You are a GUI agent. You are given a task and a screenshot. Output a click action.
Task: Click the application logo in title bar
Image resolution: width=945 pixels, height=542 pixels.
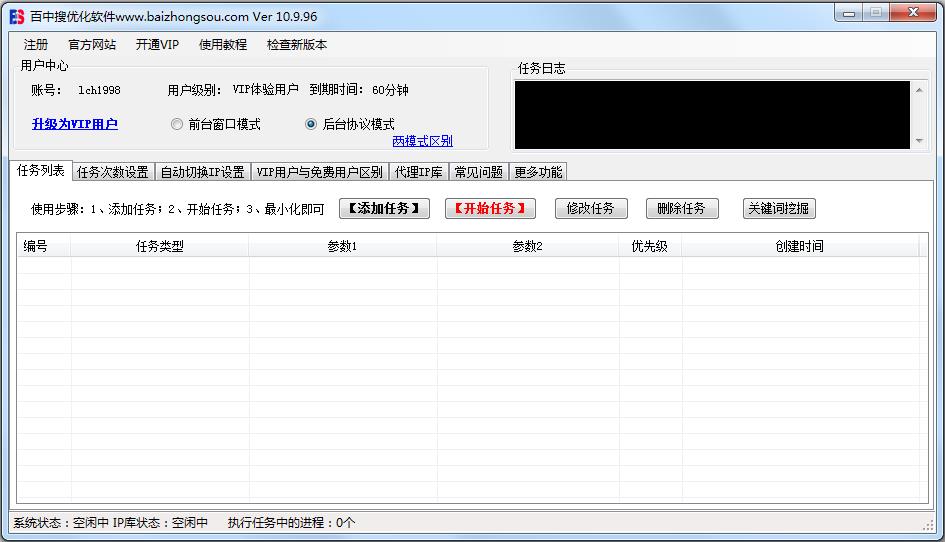tap(17, 16)
